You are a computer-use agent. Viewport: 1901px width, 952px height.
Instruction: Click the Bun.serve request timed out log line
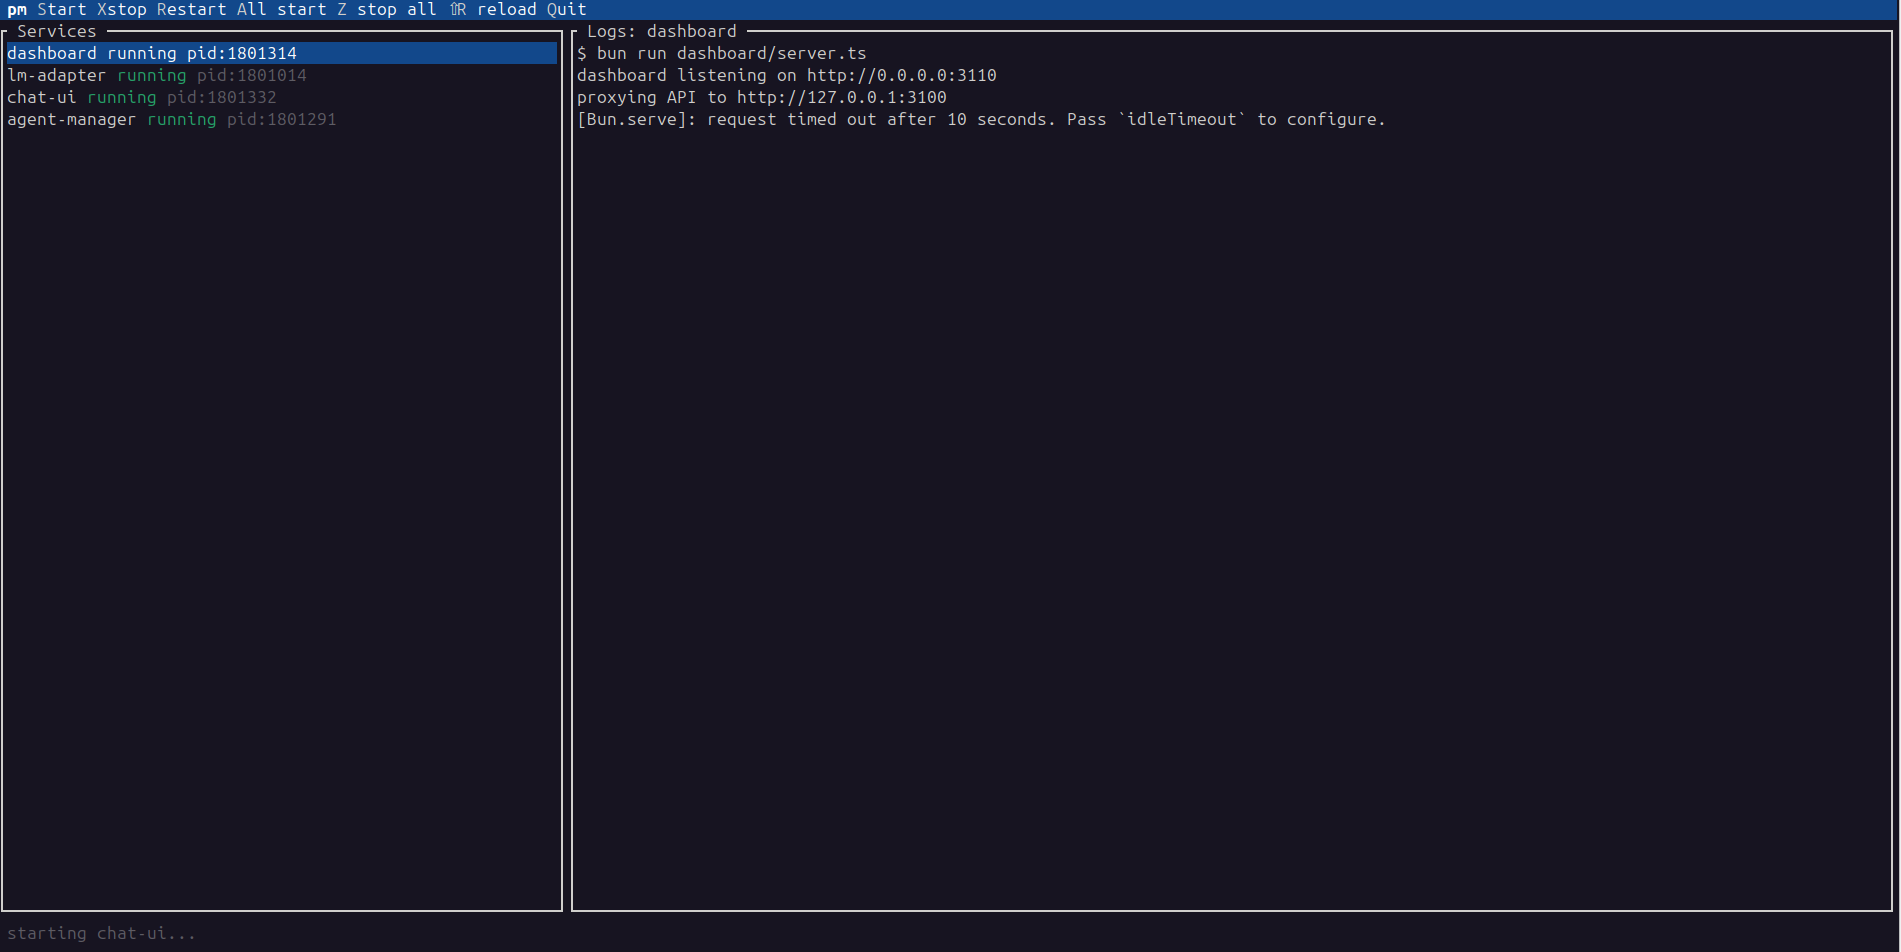pos(981,119)
